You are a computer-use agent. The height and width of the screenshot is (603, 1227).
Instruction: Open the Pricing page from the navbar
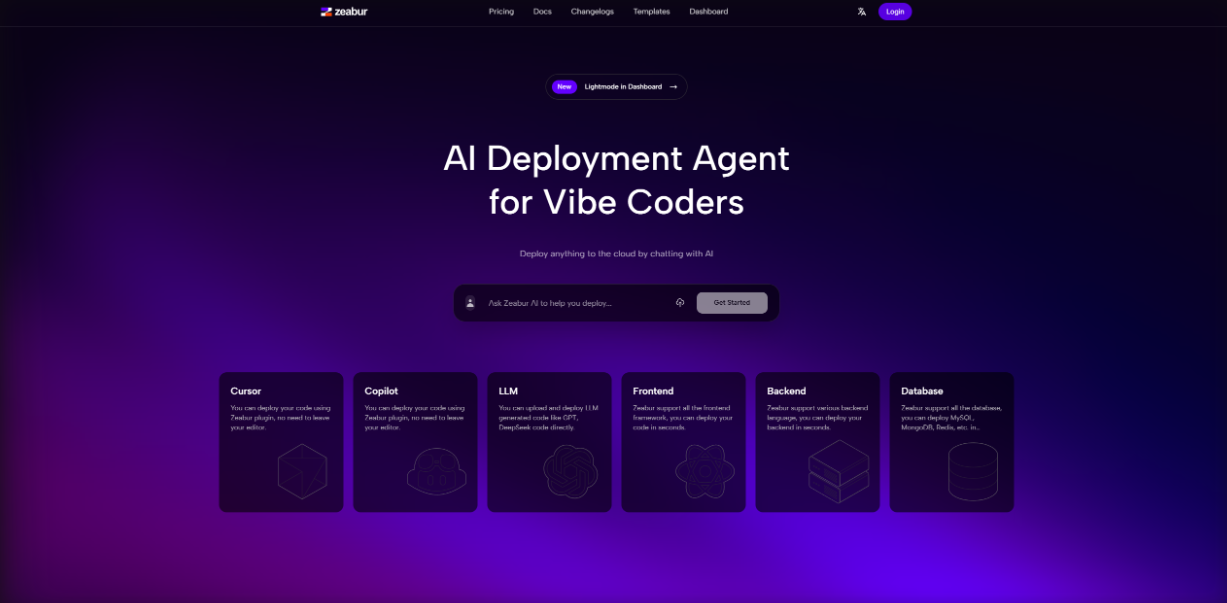coord(501,12)
